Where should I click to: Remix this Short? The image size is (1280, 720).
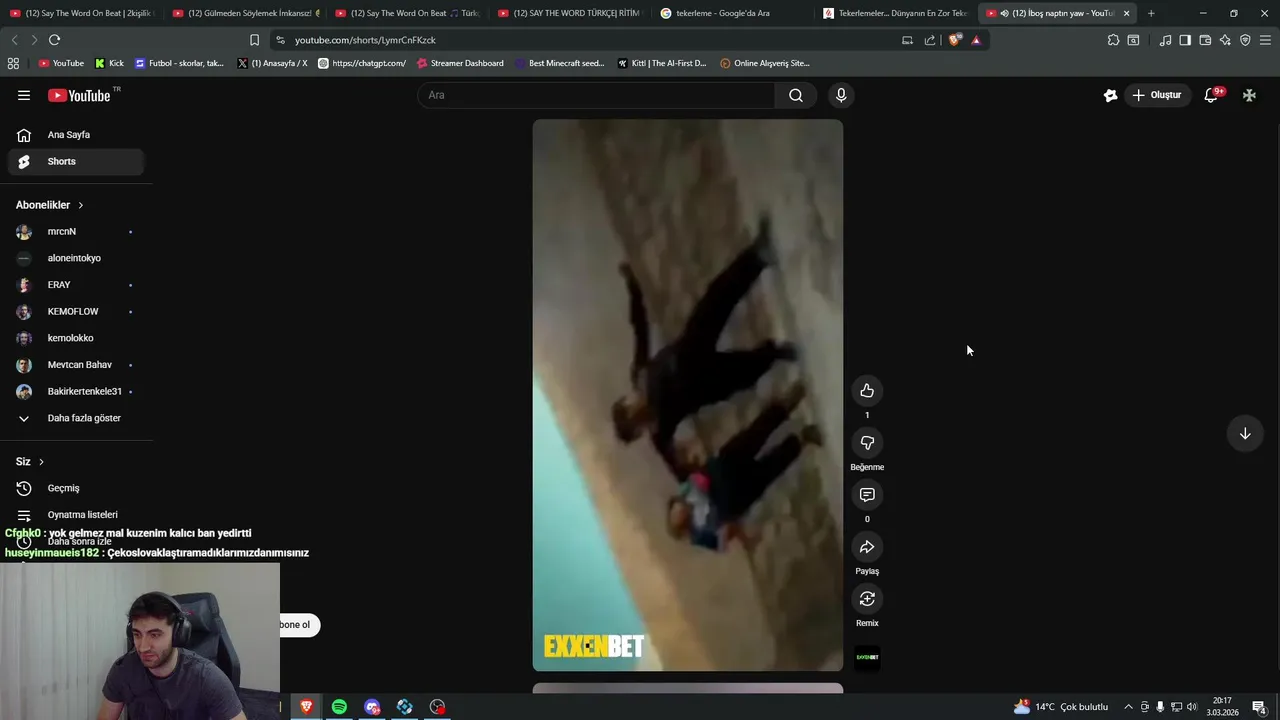click(867, 599)
